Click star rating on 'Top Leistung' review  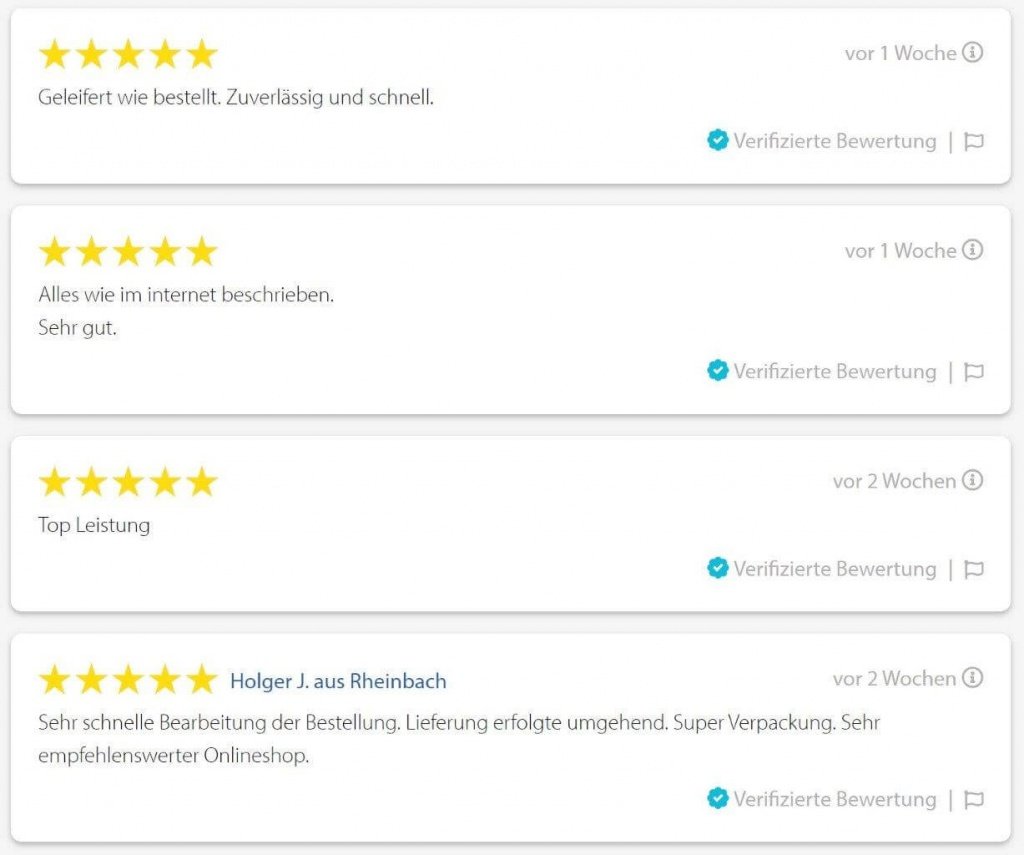pyautogui.click(x=128, y=482)
